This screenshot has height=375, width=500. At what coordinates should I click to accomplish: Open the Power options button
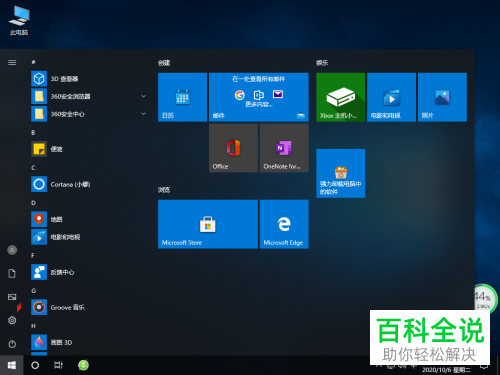coord(12,344)
